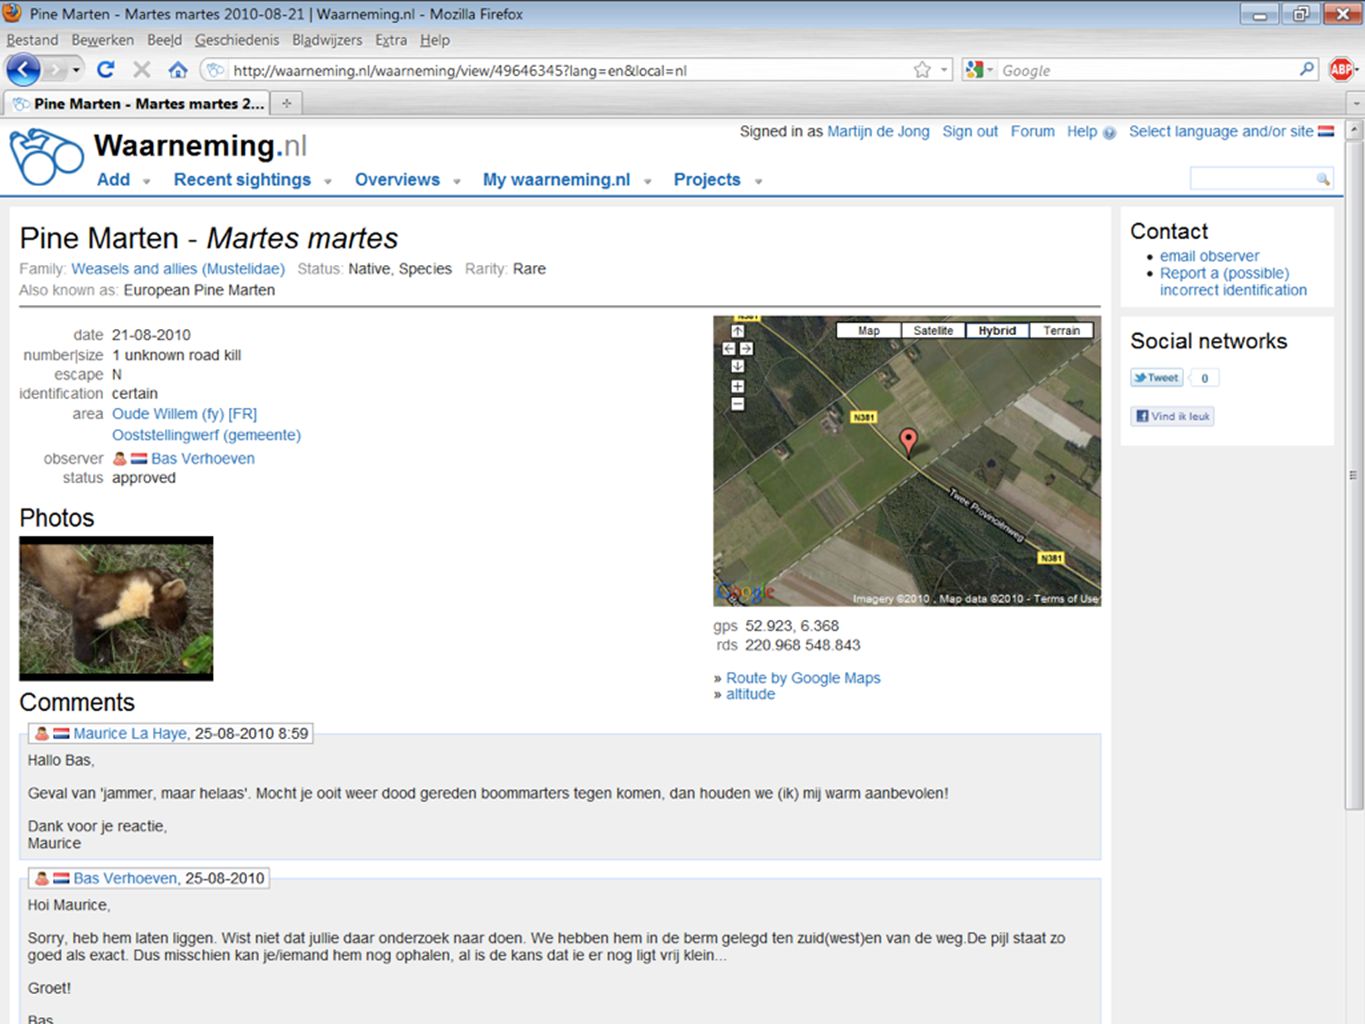The image size is (1365, 1024).
Task: Click the red location marker on map
Action: coord(908,441)
